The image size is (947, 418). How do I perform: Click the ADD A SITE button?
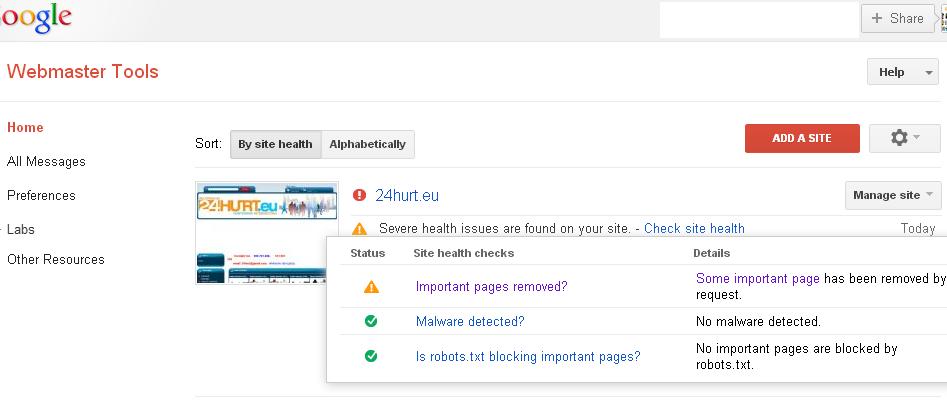coord(802,138)
